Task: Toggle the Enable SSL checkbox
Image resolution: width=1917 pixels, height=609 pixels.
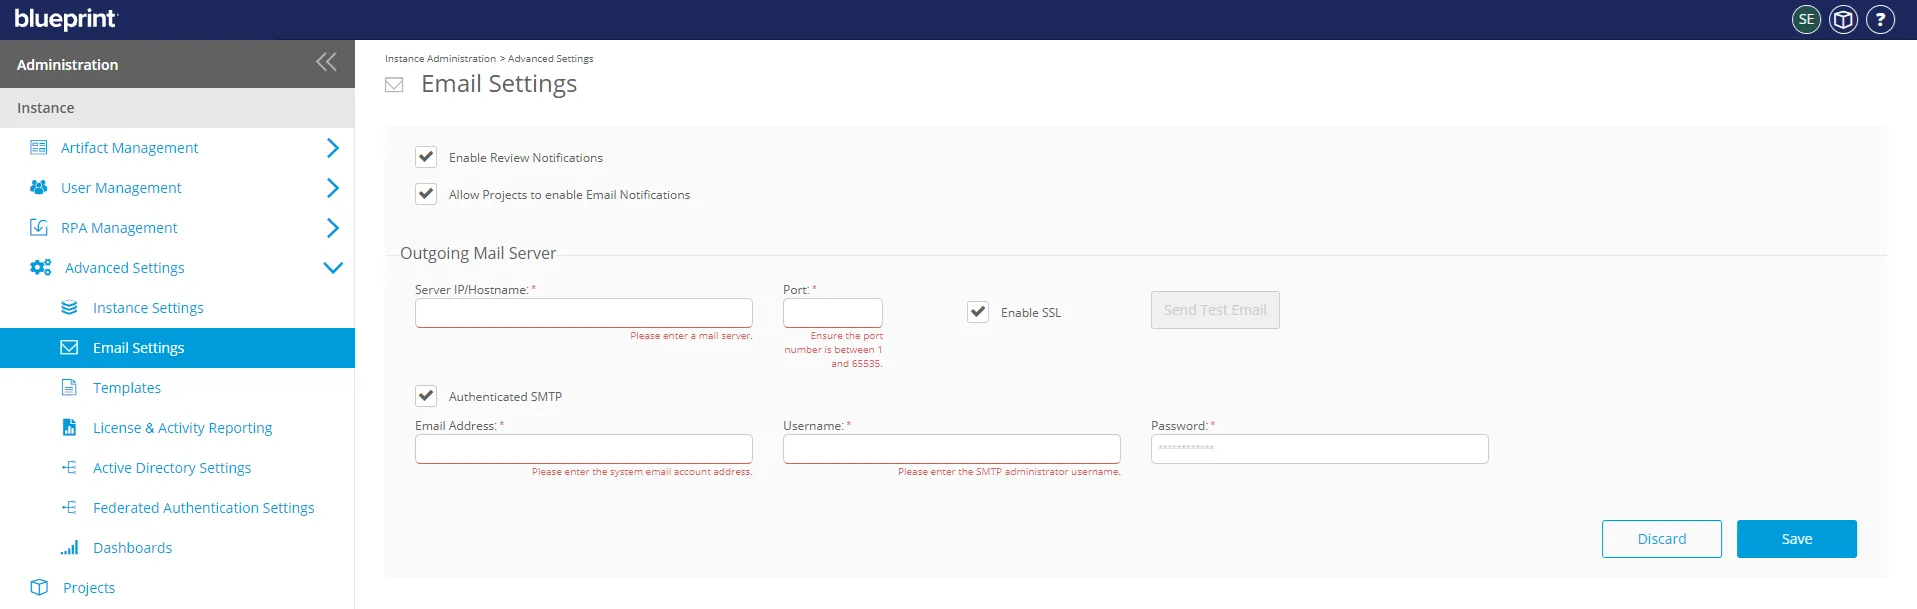Action: [x=978, y=312]
